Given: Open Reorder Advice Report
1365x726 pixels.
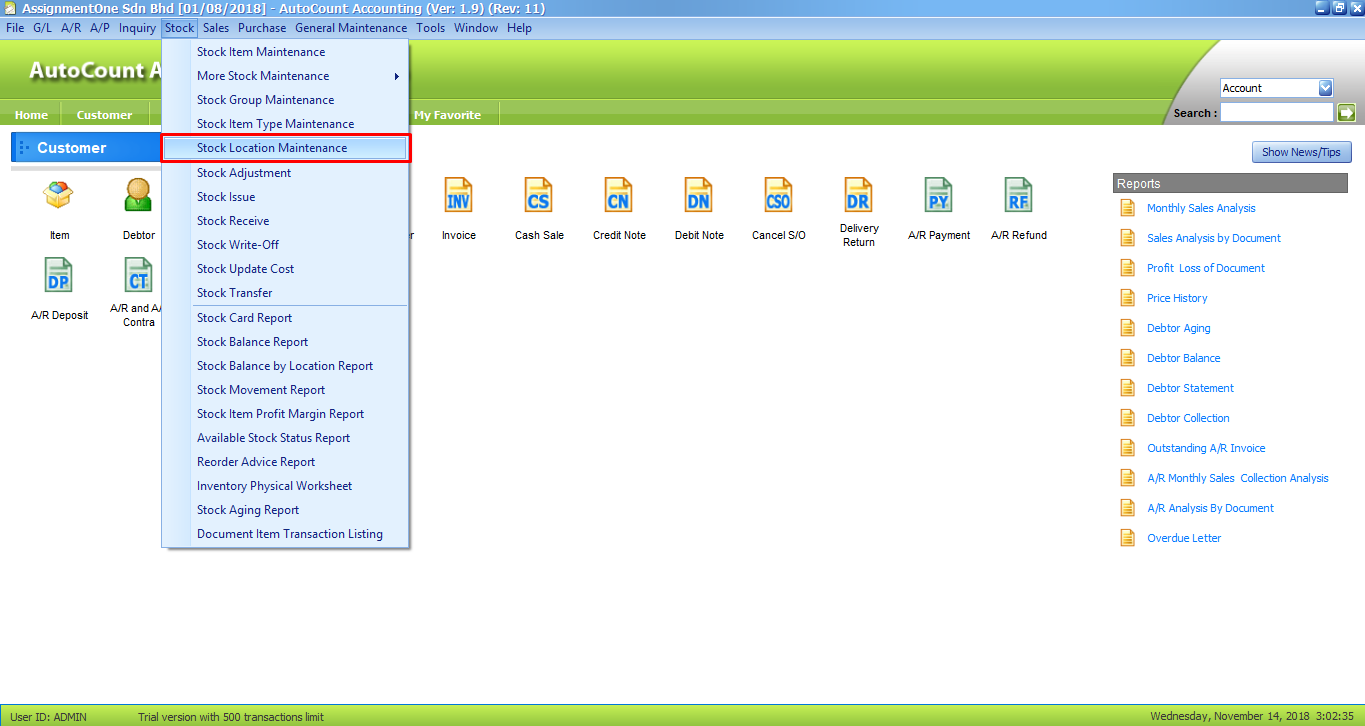Looking at the screenshot, I should [286, 462].
